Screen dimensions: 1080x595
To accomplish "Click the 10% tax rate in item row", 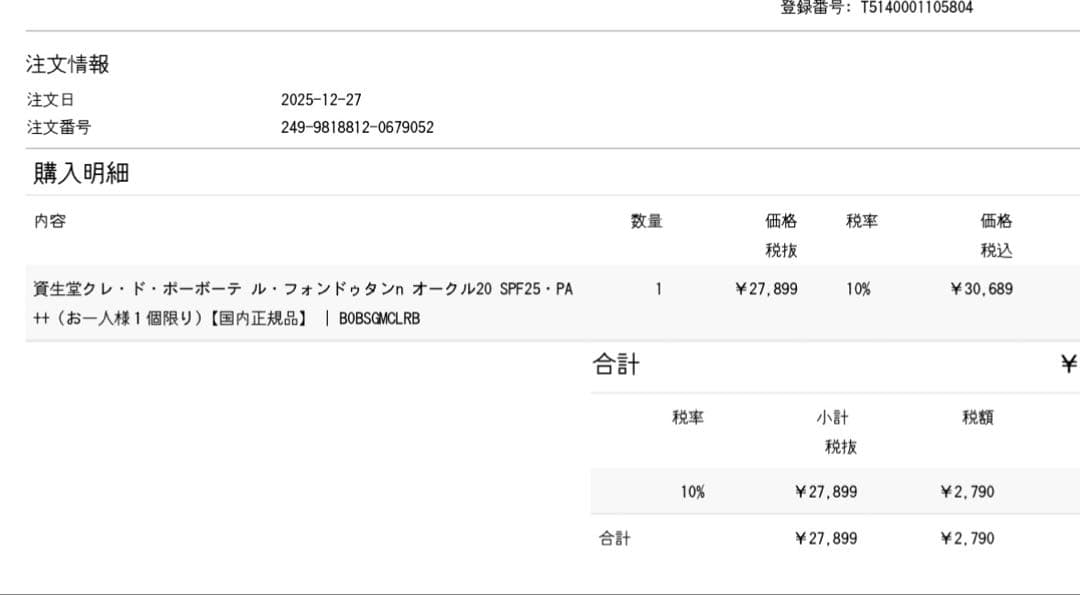I will (x=857, y=289).
